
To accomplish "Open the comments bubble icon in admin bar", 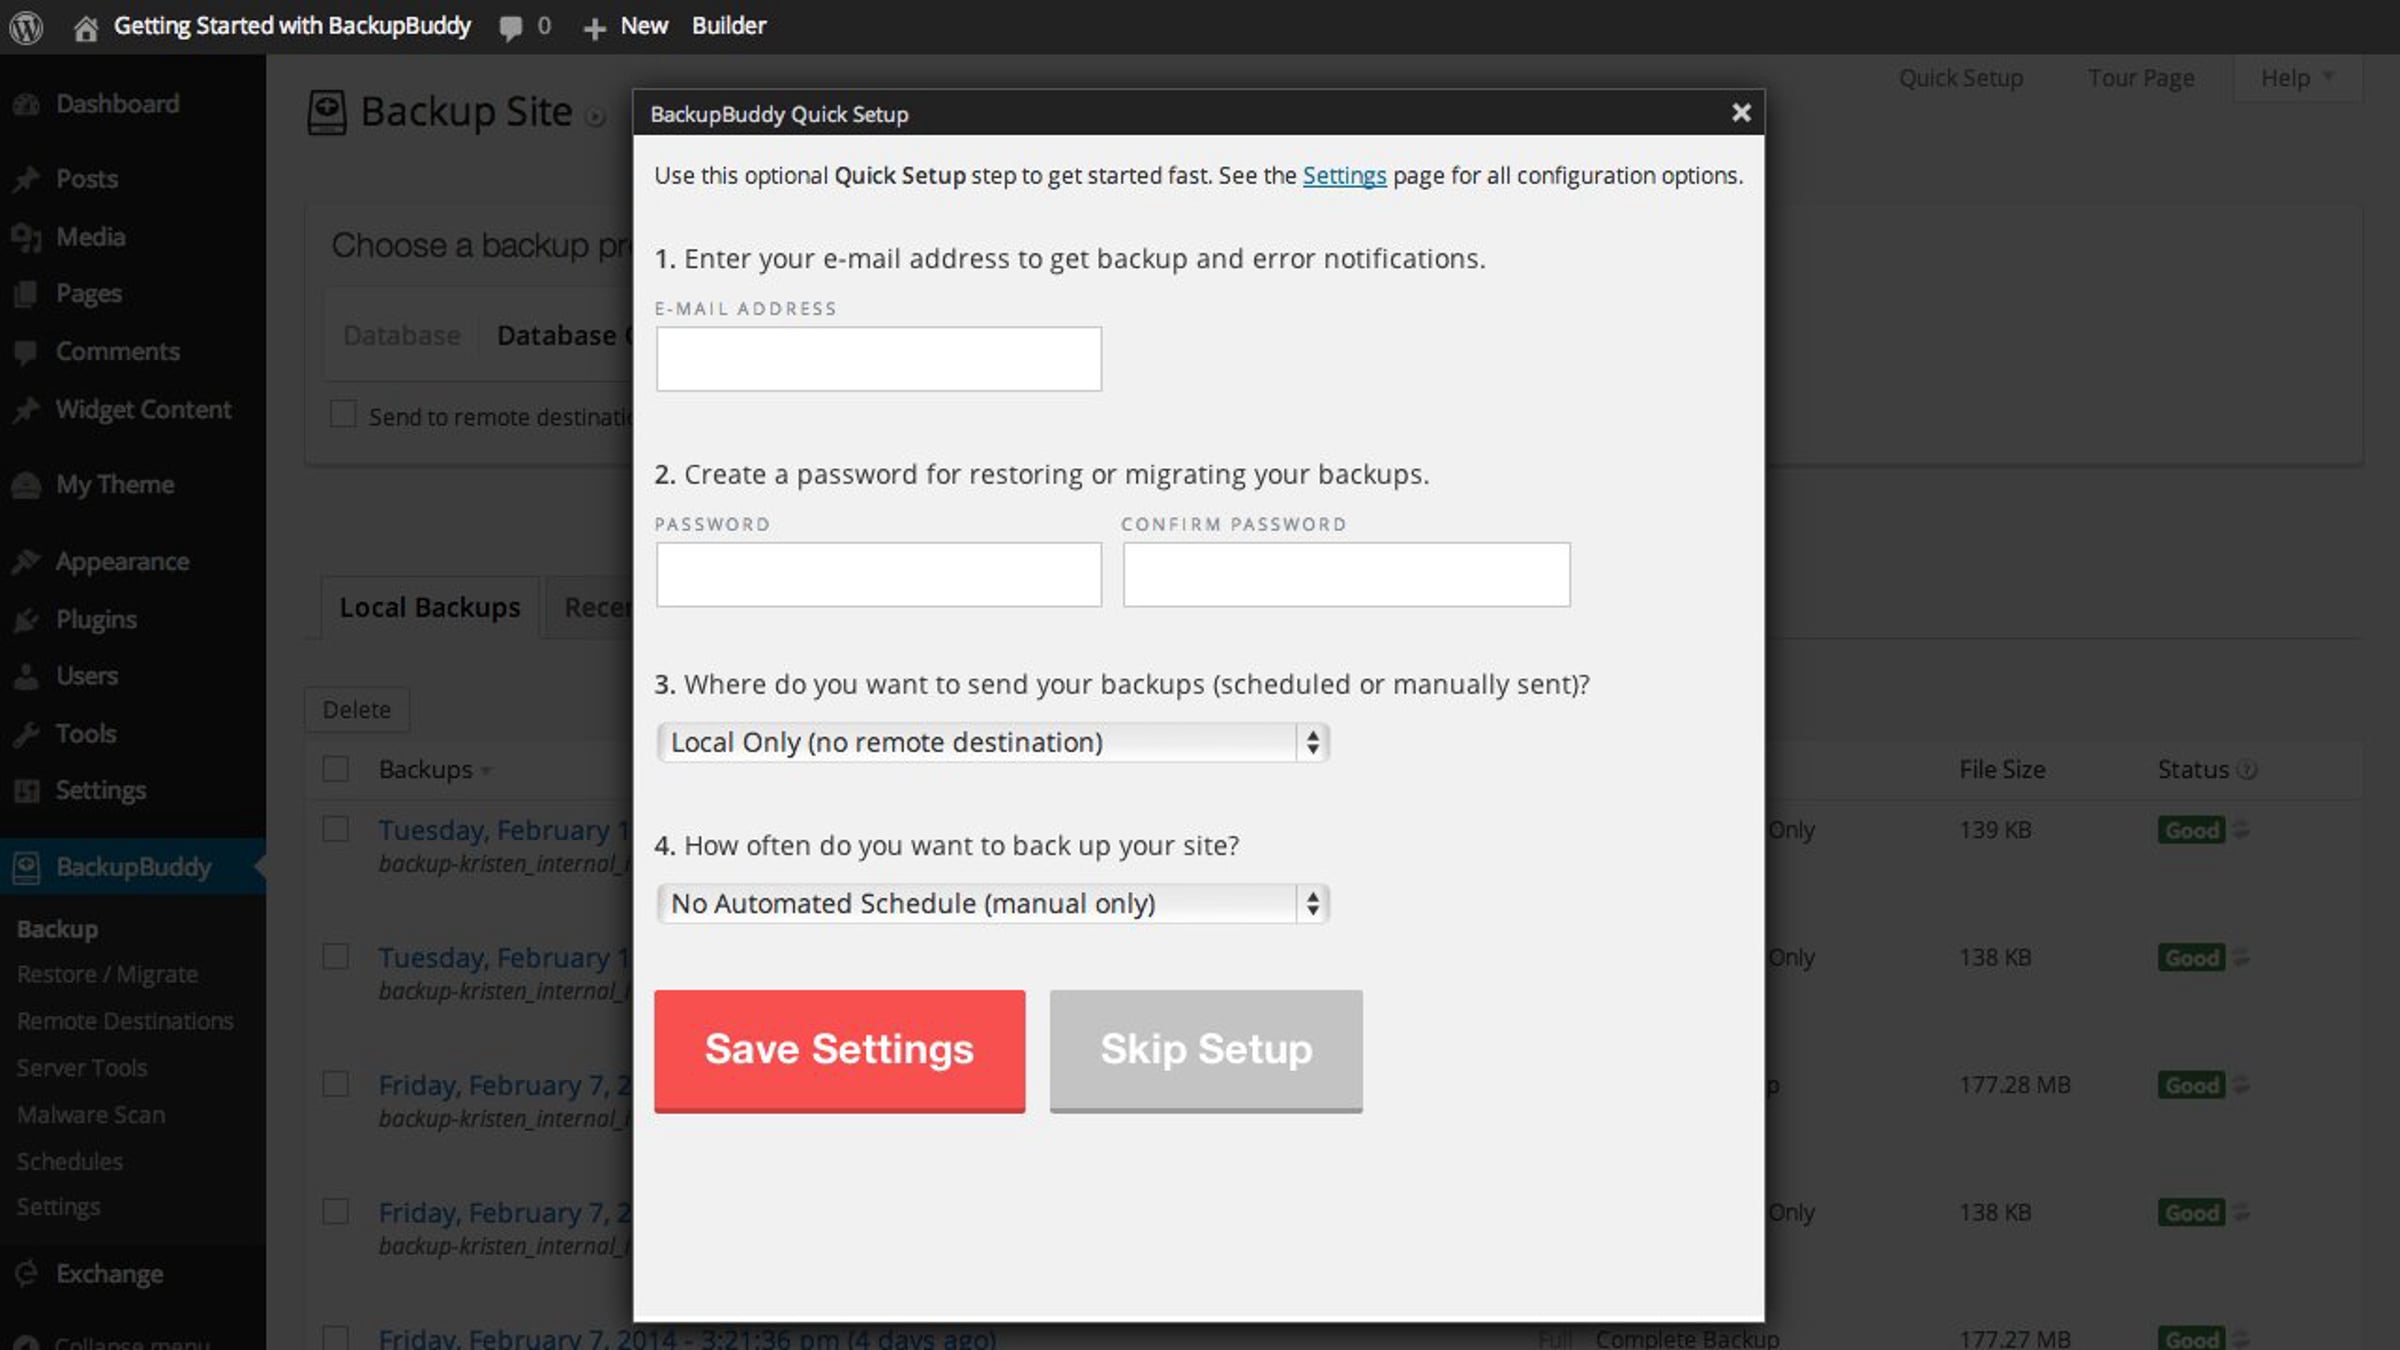I will [x=511, y=28].
